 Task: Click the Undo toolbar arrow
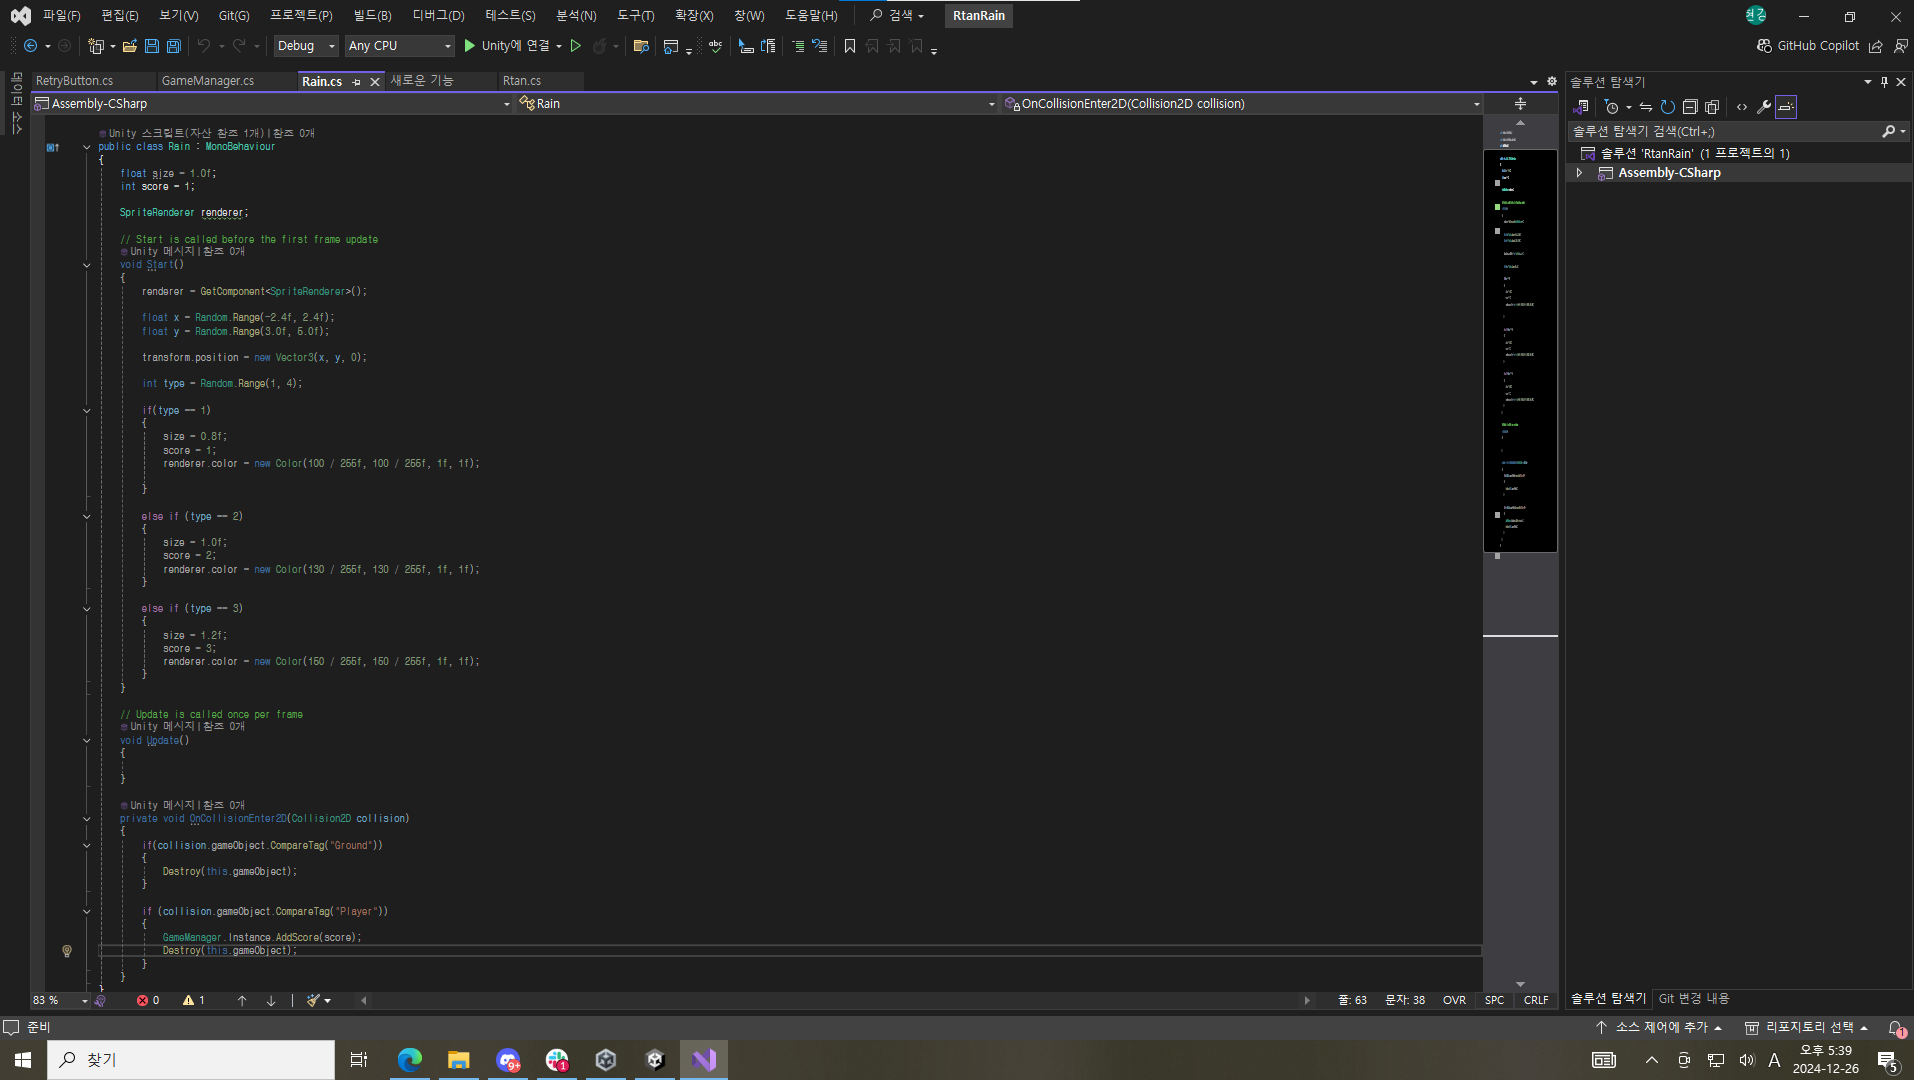pyautogui.click(x=203, y=46)
